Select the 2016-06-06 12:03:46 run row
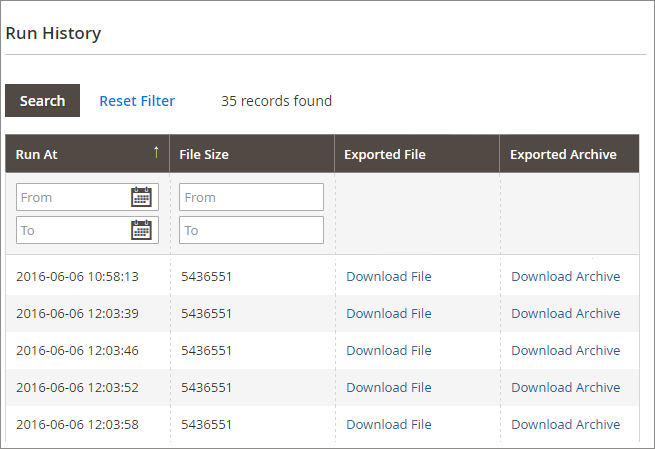Image resolution: width=655 pixels, height=449 pixels. pyautogui.click(x=77, y=350)
